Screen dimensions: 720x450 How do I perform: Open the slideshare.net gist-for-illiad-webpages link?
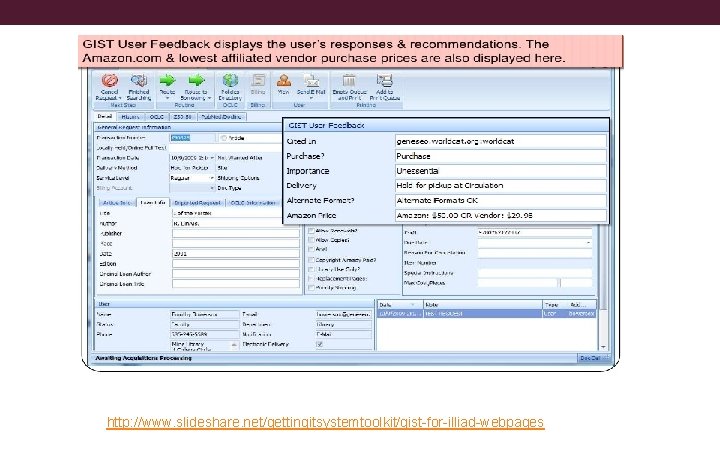pyautogui.click(x=325, y=422)
